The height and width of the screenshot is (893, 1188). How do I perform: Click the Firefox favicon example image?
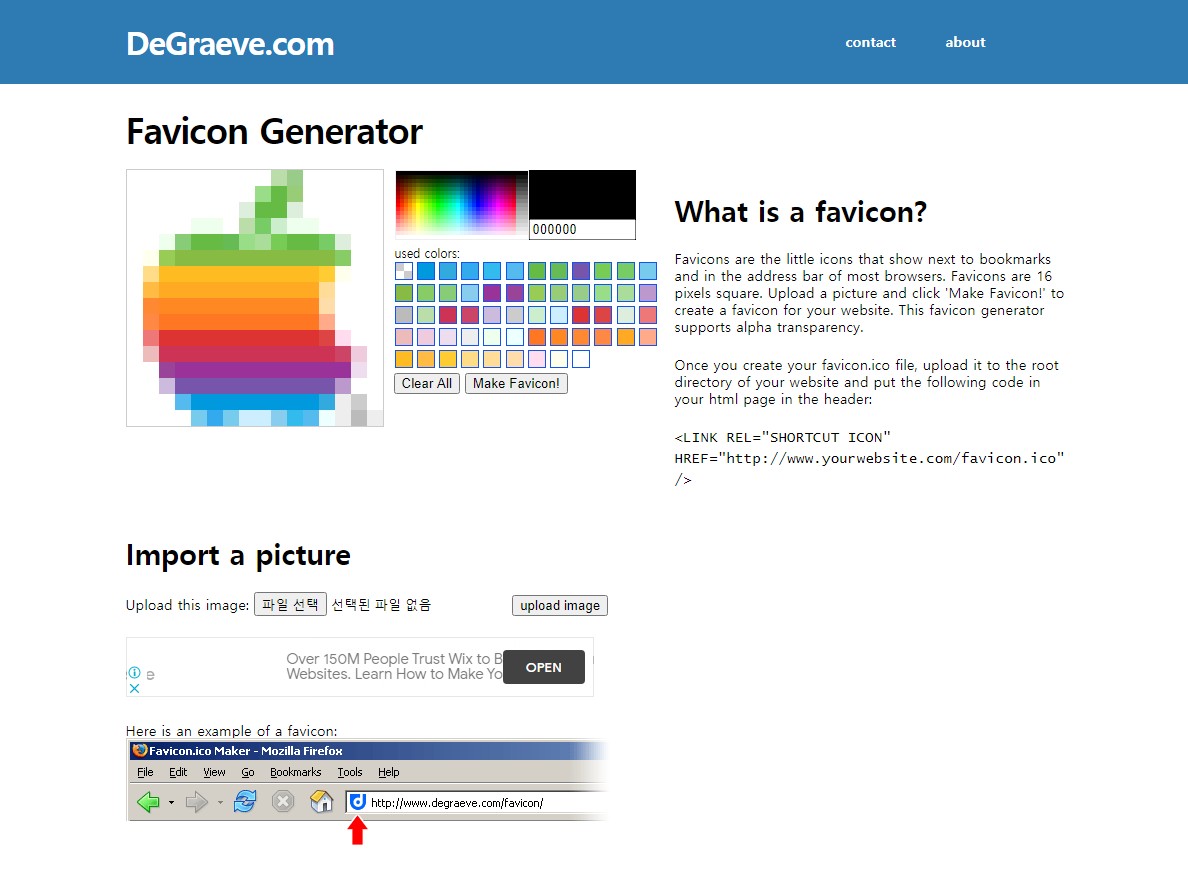point(367,792)
